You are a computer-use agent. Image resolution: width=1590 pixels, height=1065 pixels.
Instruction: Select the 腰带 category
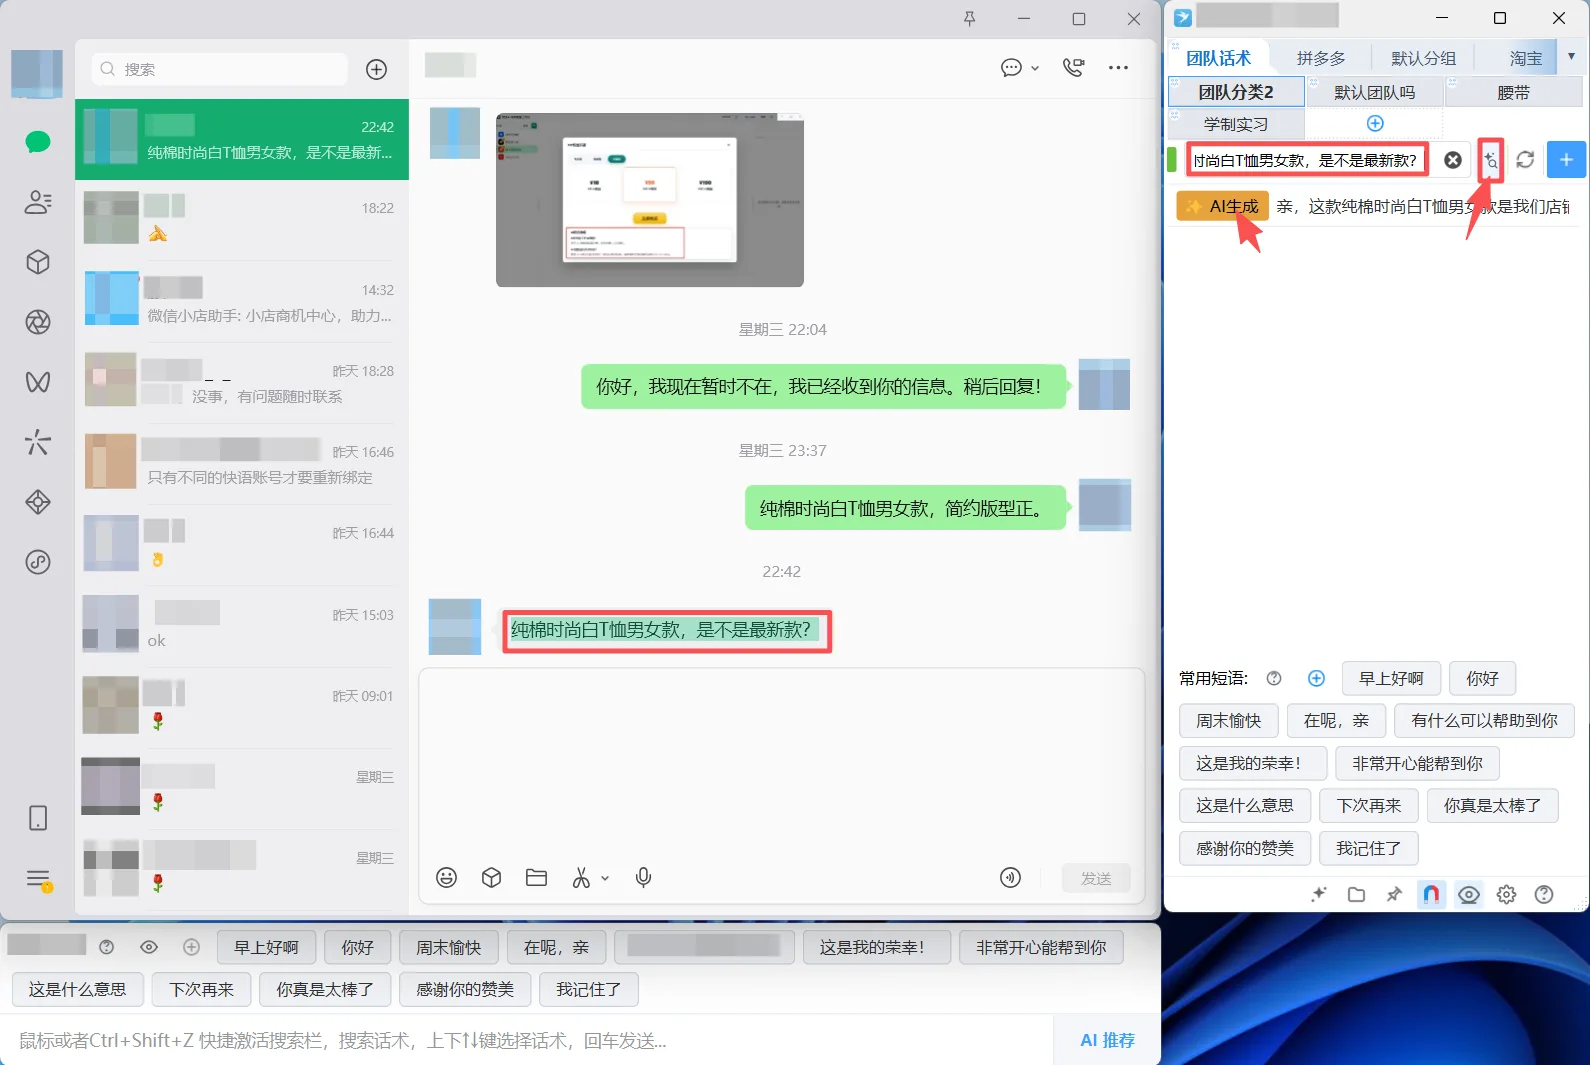tap(1513, 92)
